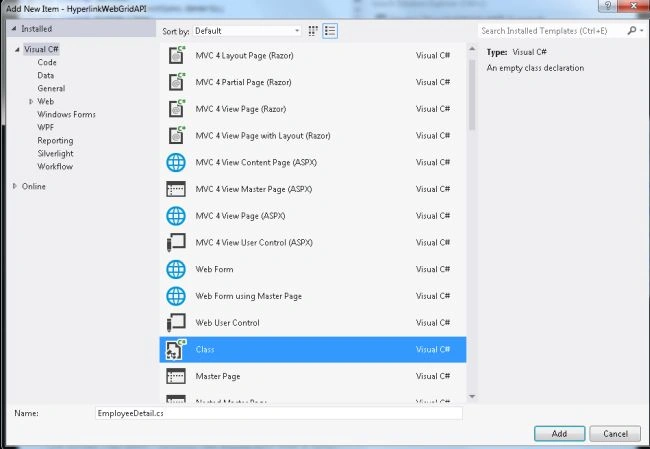Open search options dropdown arrow
This screenshot has width=650, height=449.
point(642,31)
